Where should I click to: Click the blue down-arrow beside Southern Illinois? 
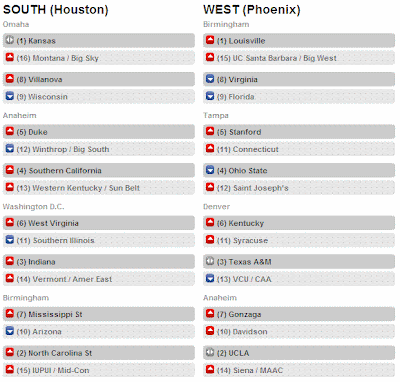(10, 240)
